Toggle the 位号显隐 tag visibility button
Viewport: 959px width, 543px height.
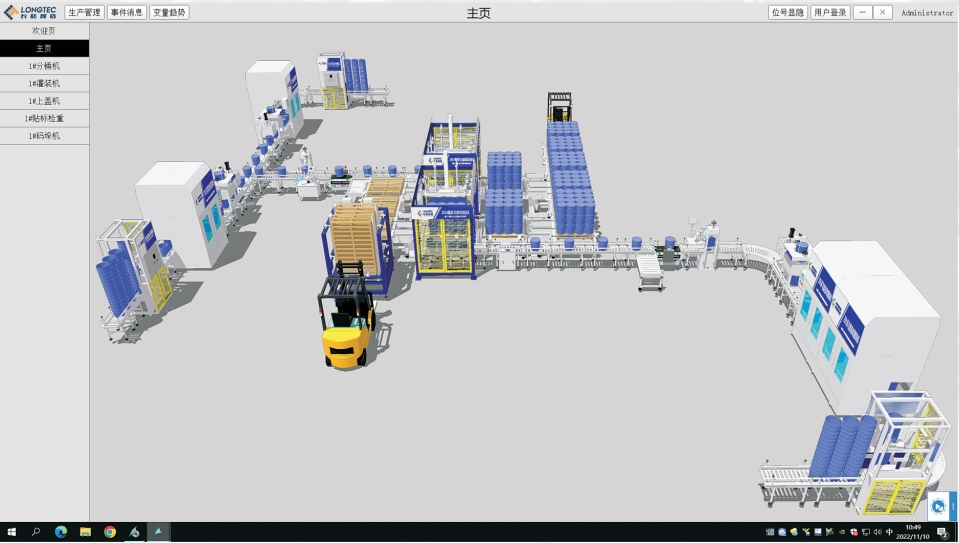pos(787,13)
